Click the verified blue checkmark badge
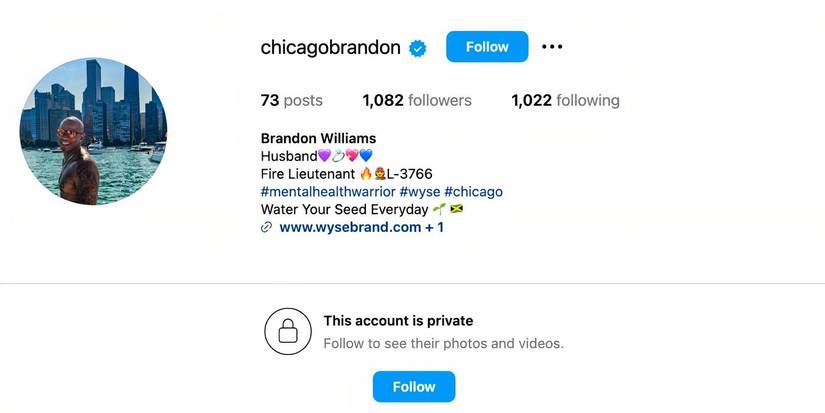 click(418, 48)
